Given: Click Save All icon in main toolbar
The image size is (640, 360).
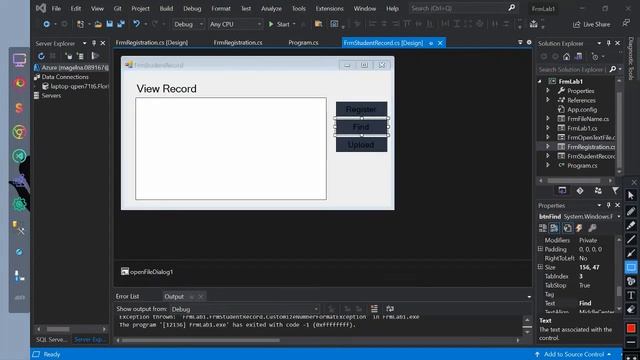Looking at the screenshot, I should (121, 24).
